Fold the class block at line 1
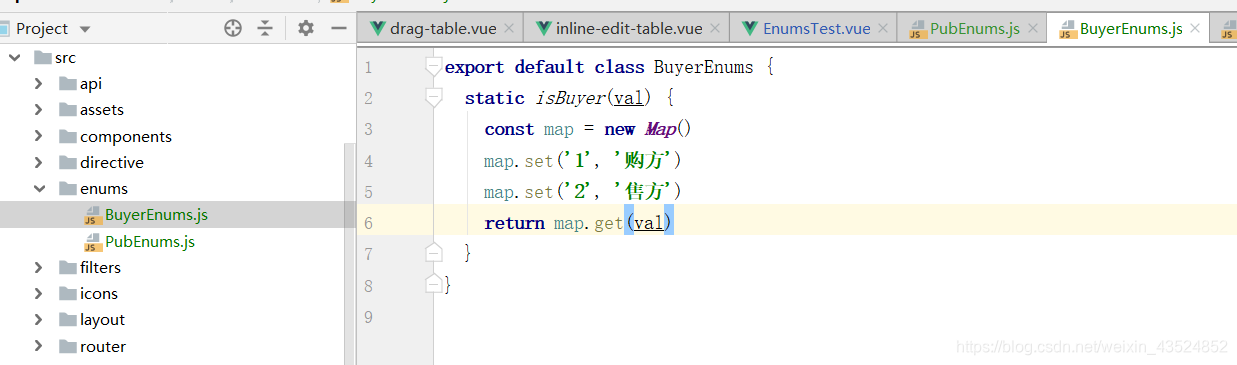The height and width of the screenshot is (365, 1237). [433, 66]
